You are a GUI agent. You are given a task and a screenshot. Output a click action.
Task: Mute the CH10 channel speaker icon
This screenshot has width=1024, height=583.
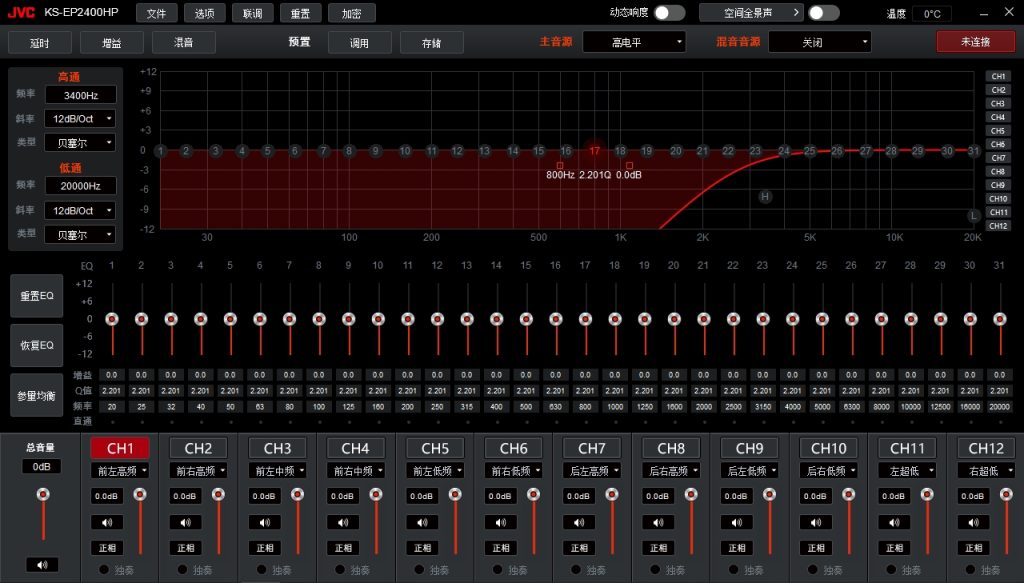pos(816,522)
